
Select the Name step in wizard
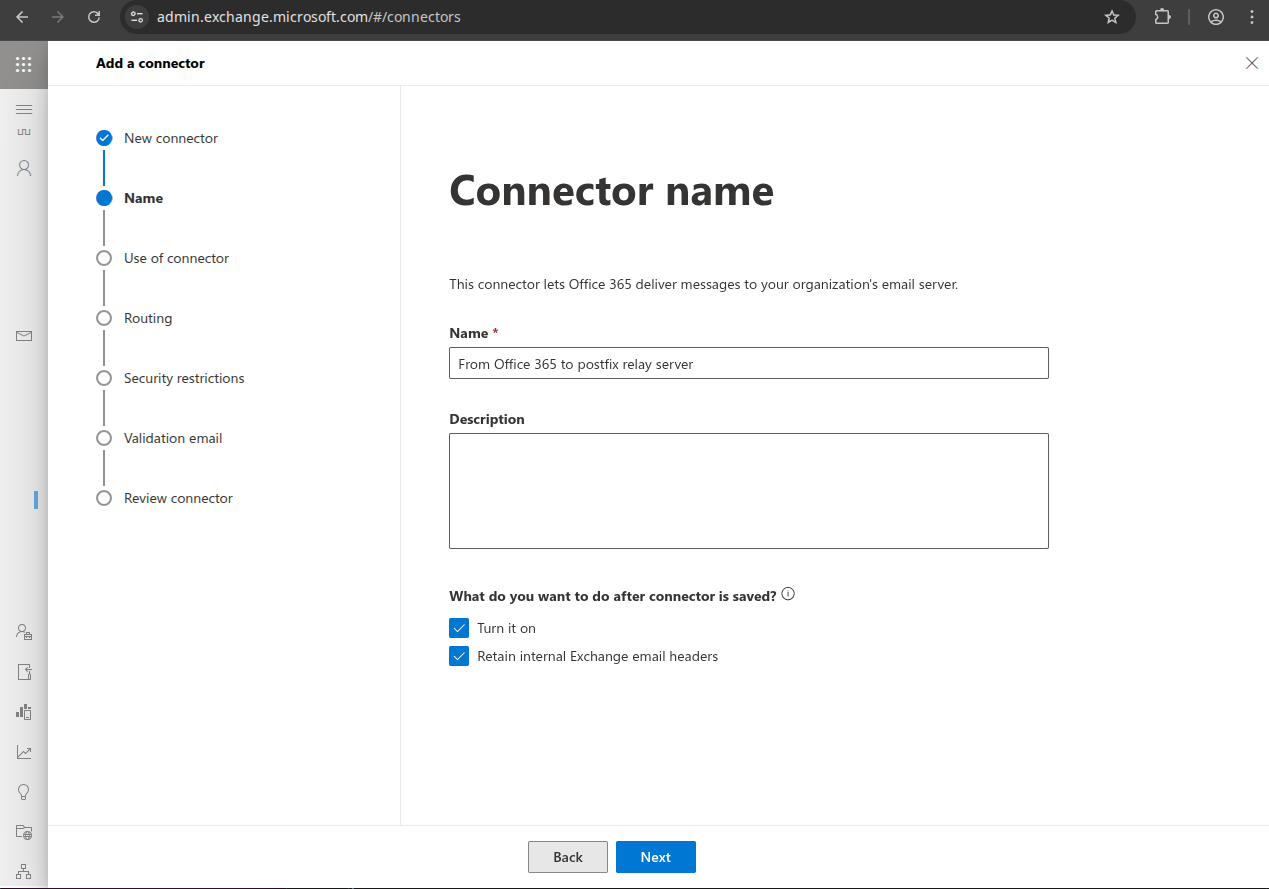(130, 198)
